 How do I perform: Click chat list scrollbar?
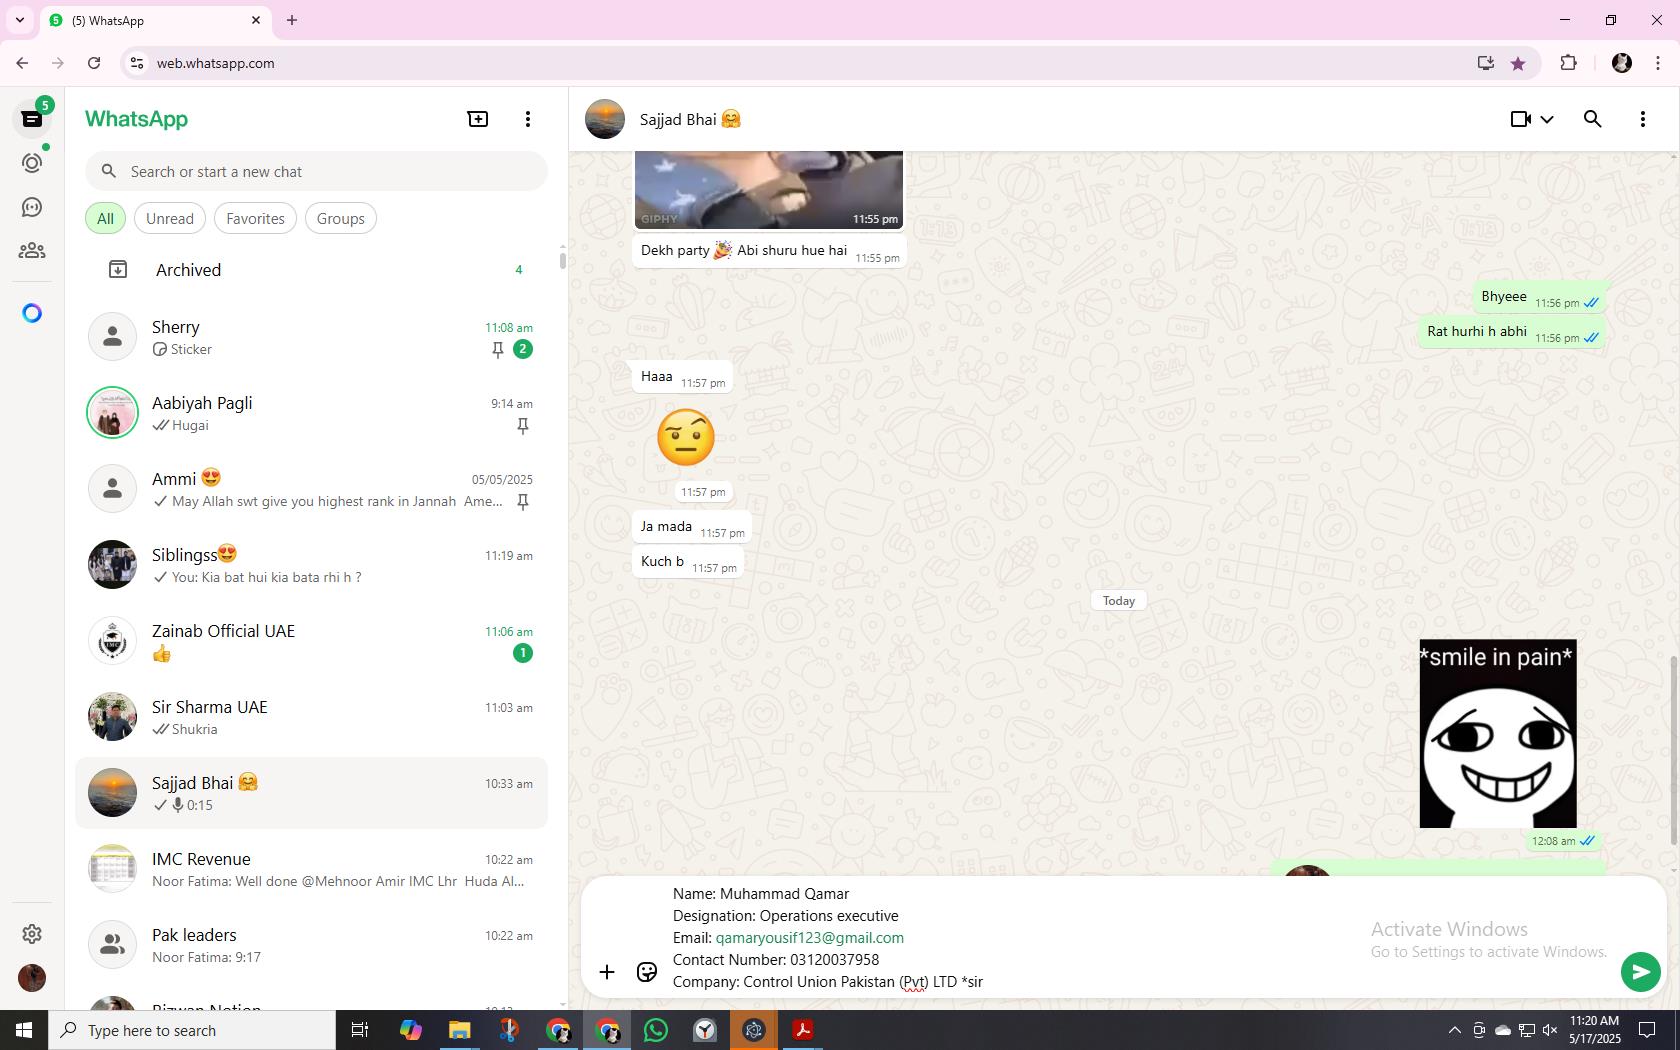coord(562,260)
